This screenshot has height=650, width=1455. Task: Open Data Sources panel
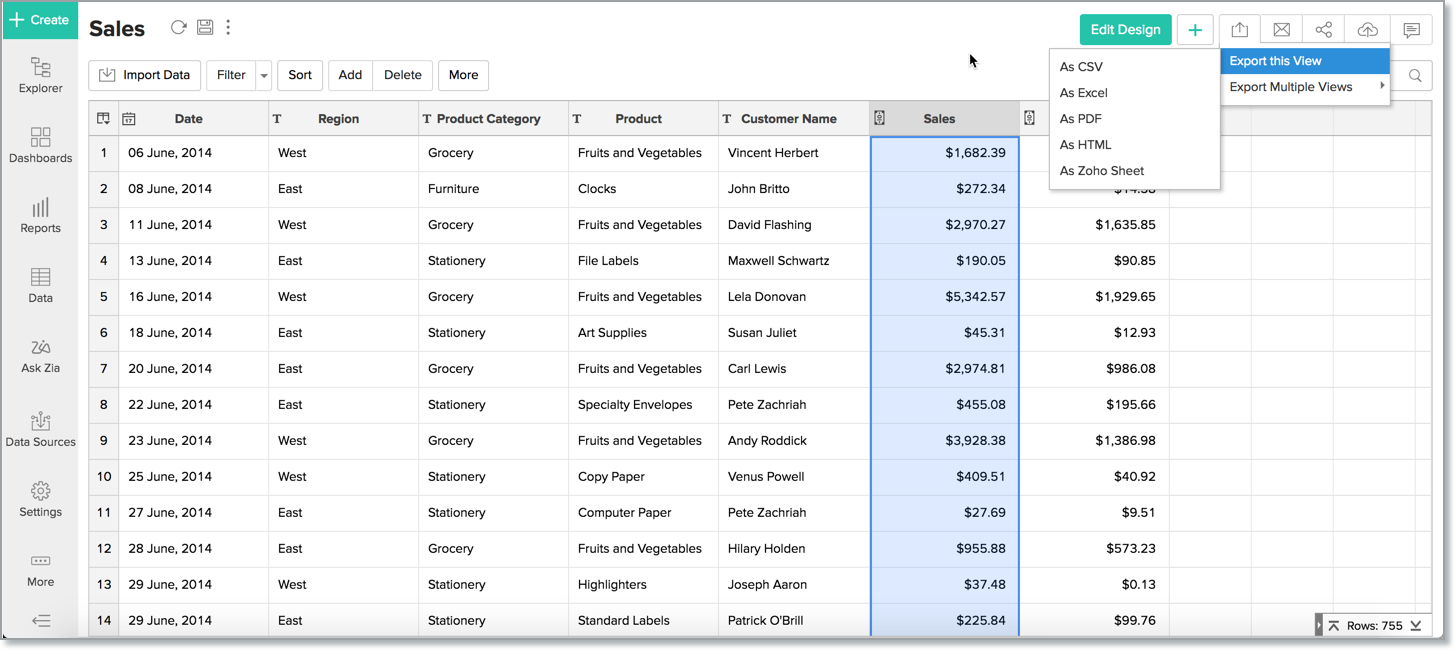pos(40,428)
